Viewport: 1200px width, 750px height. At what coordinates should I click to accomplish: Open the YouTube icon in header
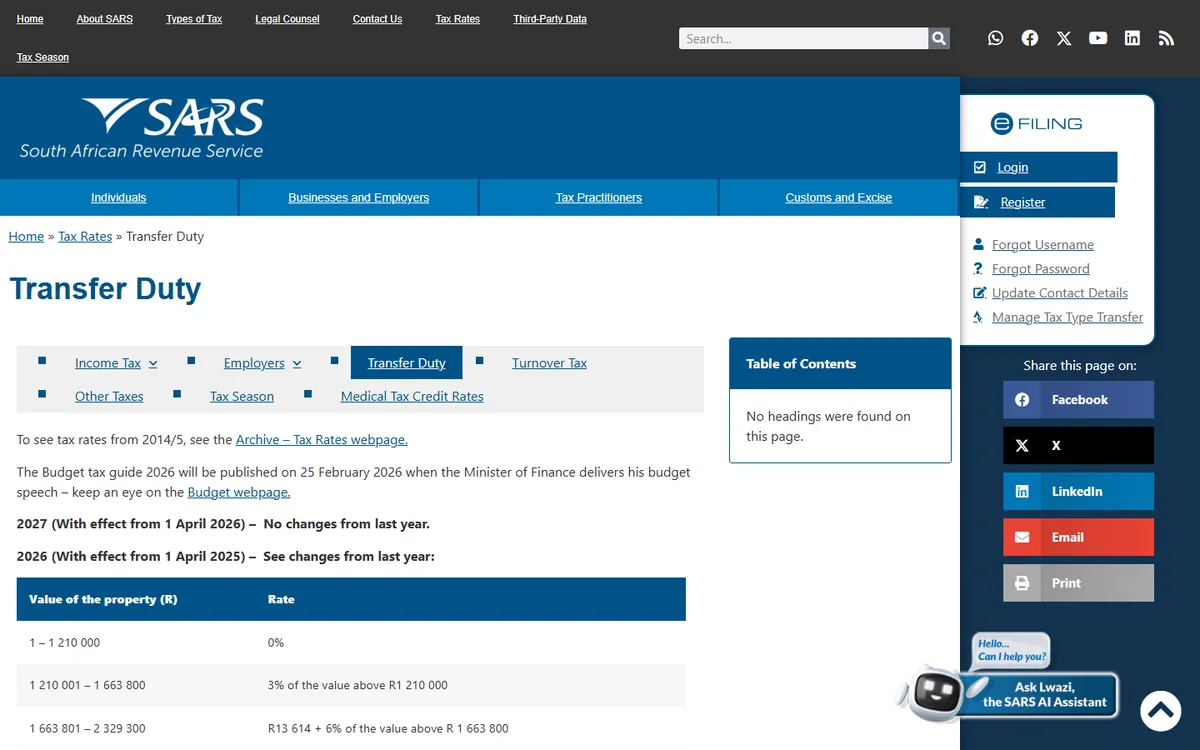pos(1098,38)
